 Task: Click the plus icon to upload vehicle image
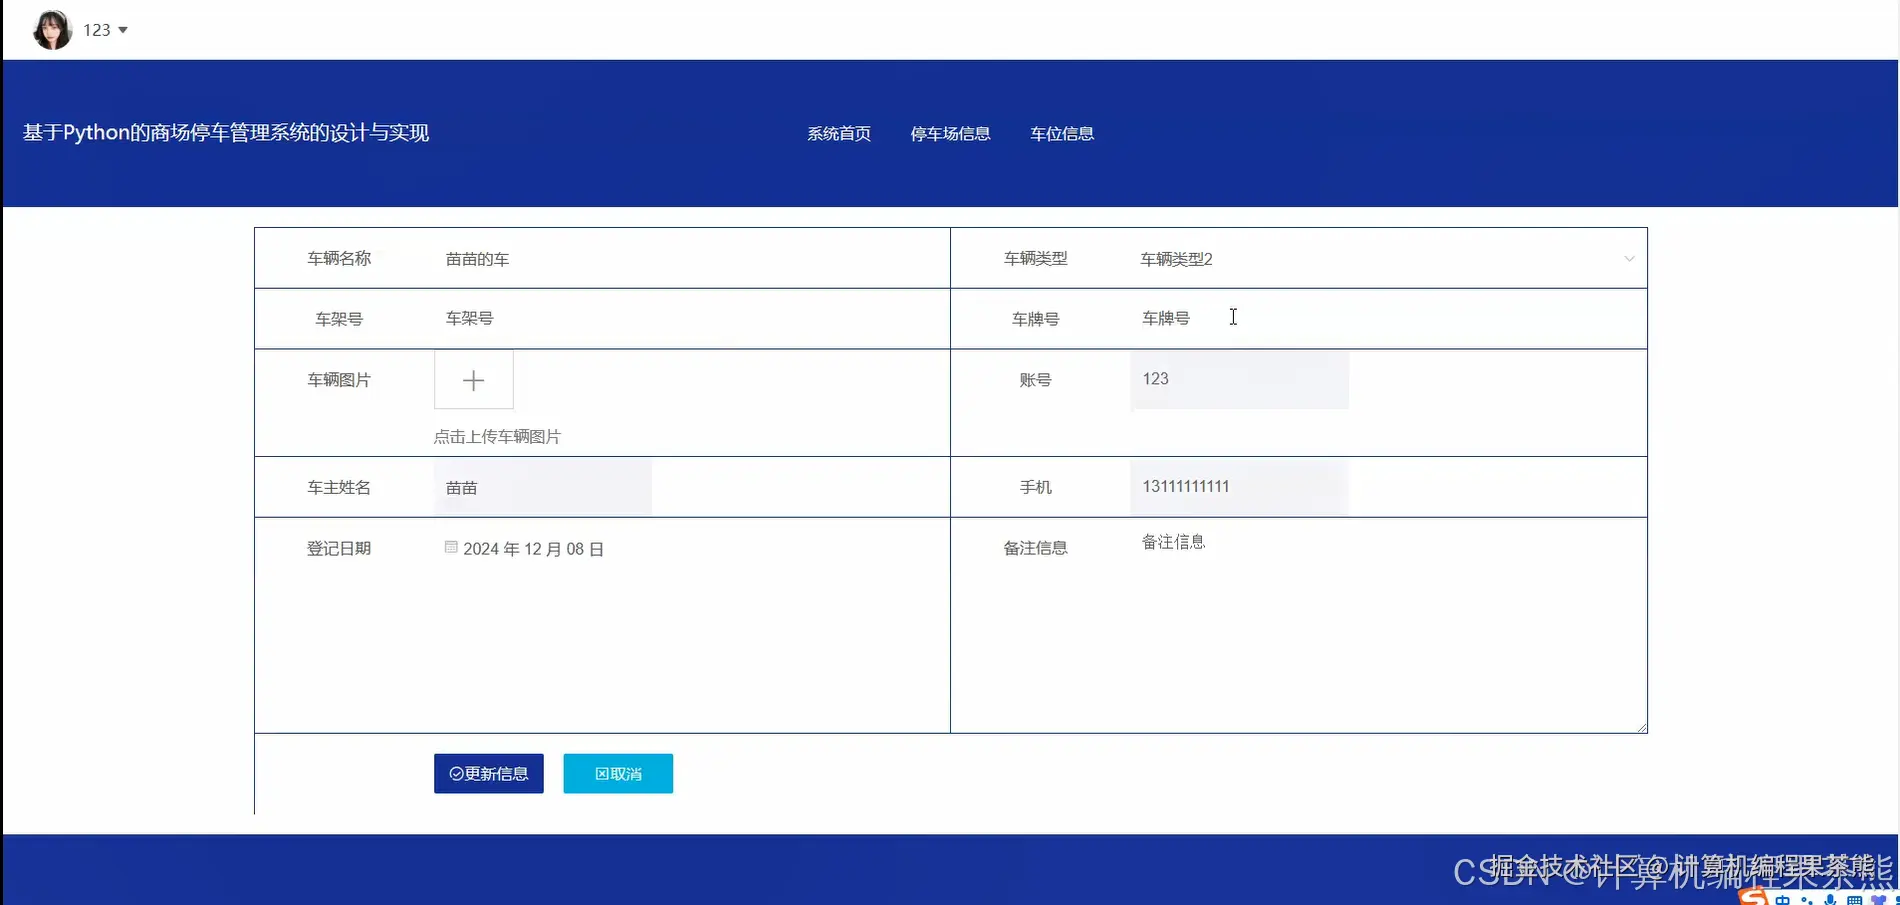pyautogui.click(x=474, y=380)
